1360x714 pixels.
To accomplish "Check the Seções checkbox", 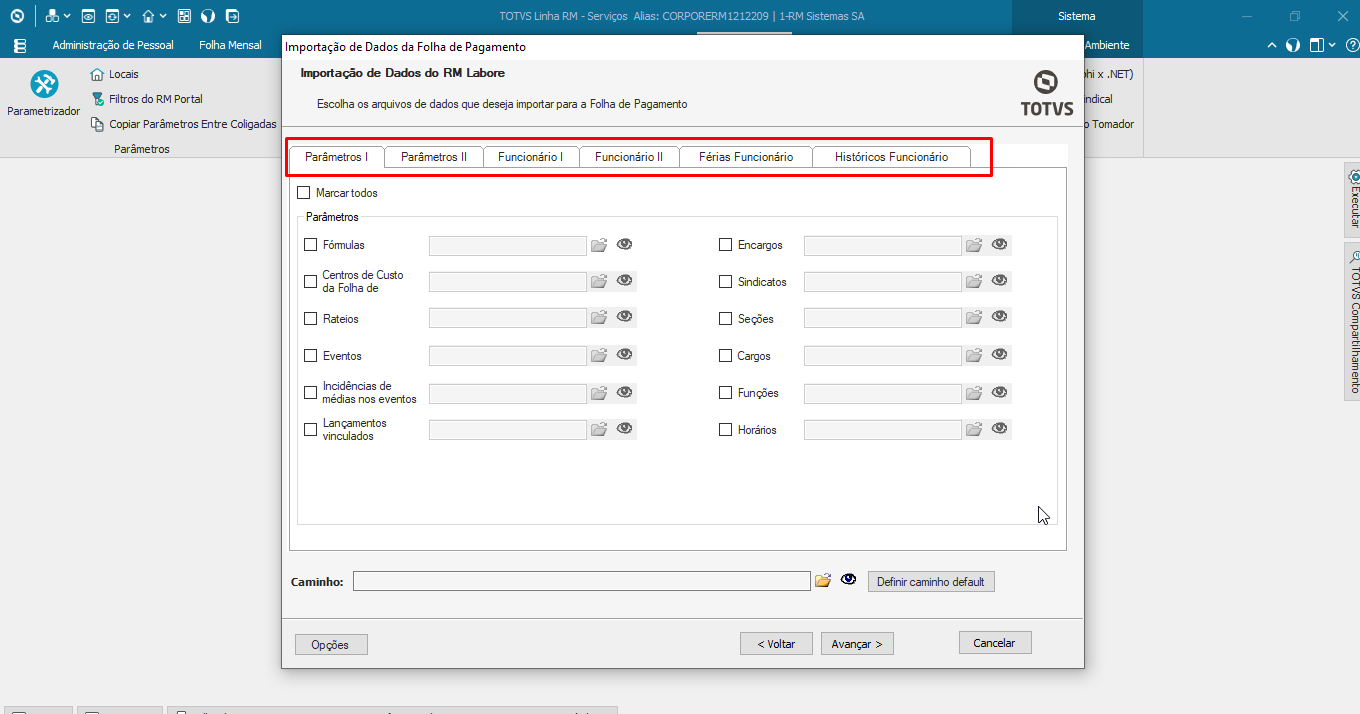I will (x=726, y=318).
